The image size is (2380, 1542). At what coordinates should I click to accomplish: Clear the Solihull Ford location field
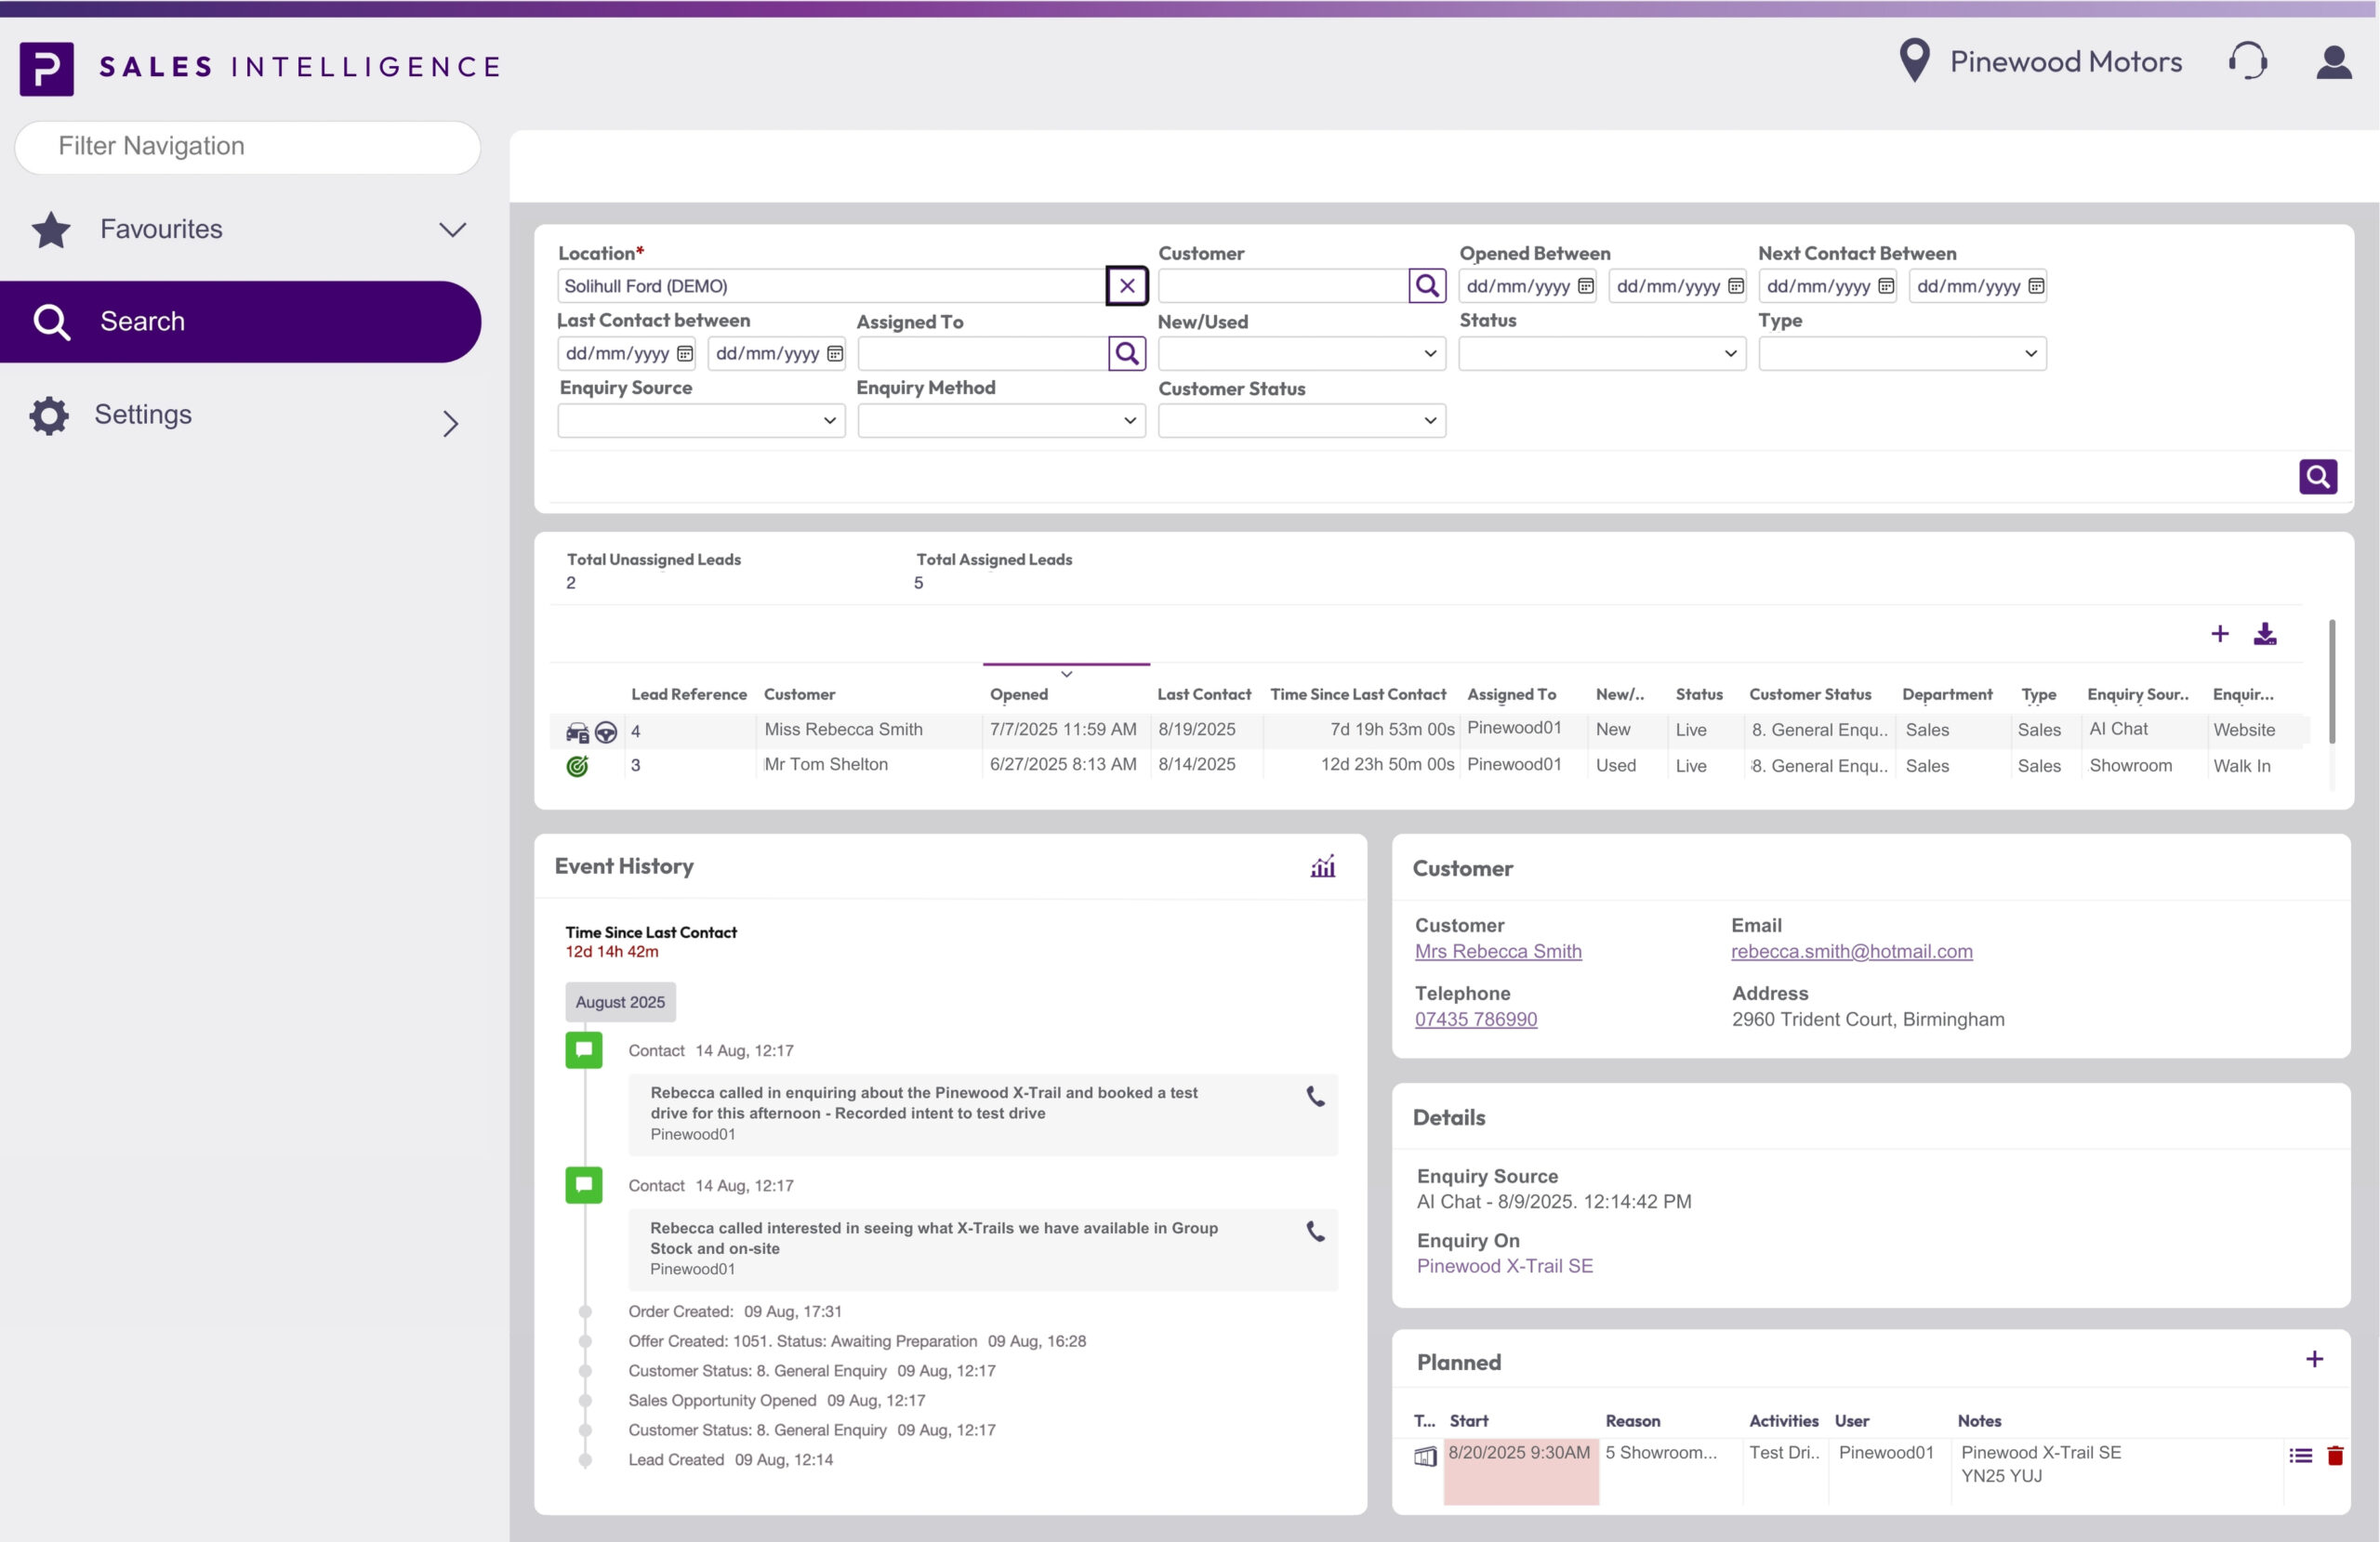(x=1126, y=286)
